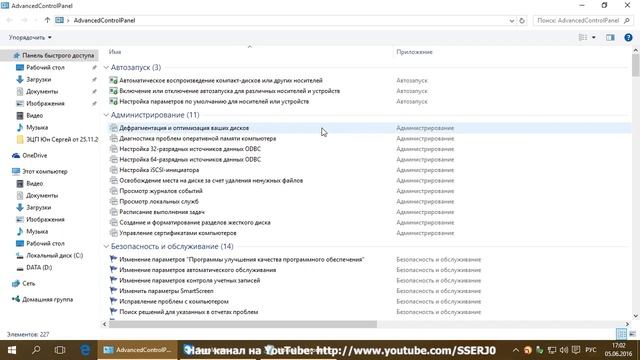Click AdvancedControlPanel taskbar button
This screenshot has height=360, width=640.
point(138,350)
